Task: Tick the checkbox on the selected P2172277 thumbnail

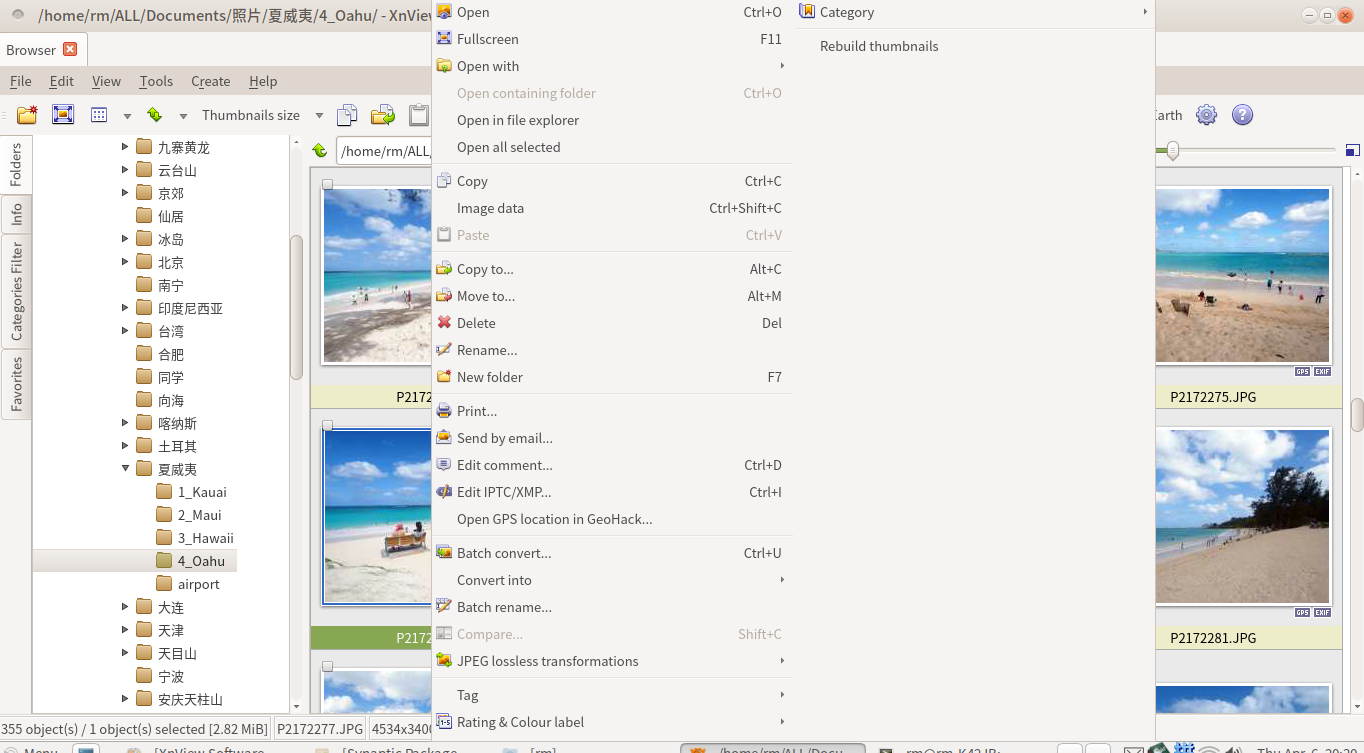Action: click(x=327, y=426)
